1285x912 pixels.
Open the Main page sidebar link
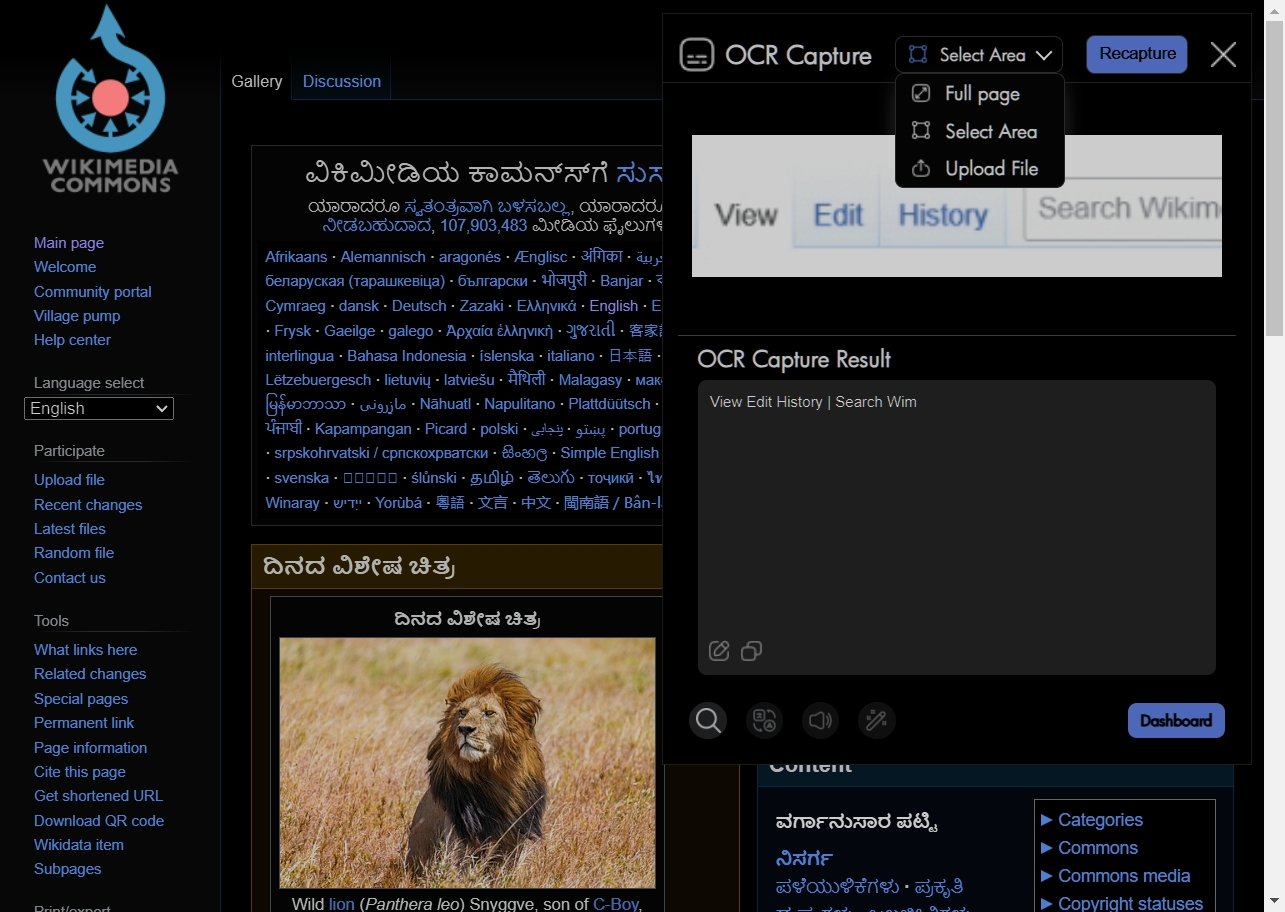[69, 243]
